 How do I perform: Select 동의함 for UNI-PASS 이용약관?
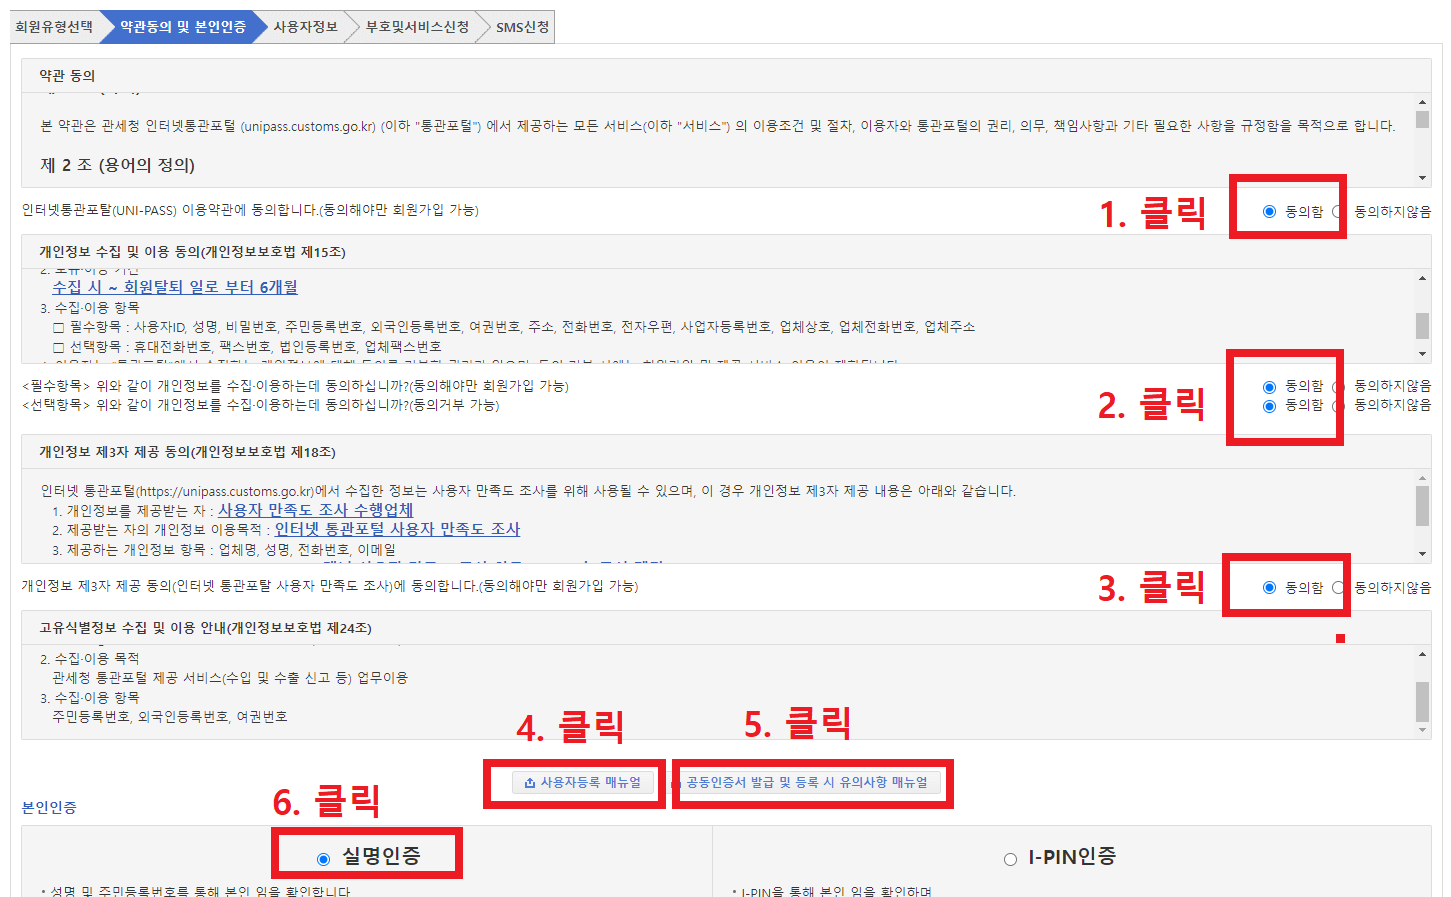click(1269, 211)
